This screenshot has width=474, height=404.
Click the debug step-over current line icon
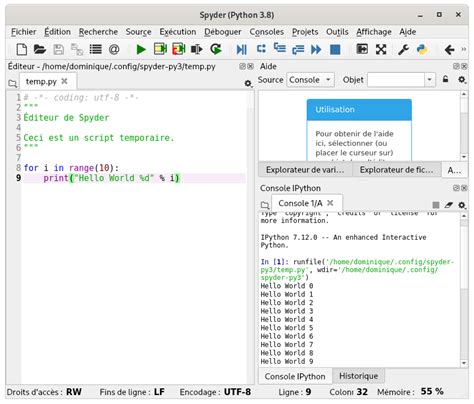(x=261, y=49)
